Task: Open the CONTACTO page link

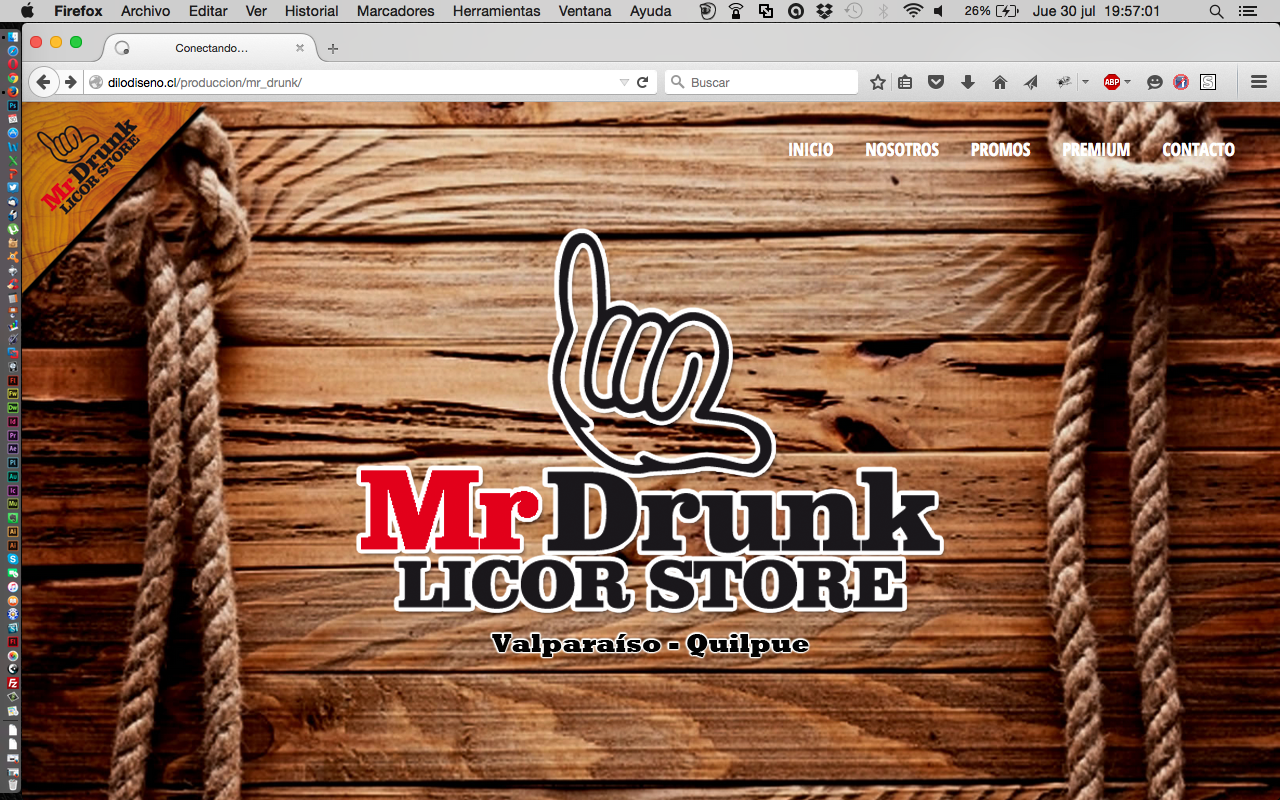Action: click(1198, 149)
